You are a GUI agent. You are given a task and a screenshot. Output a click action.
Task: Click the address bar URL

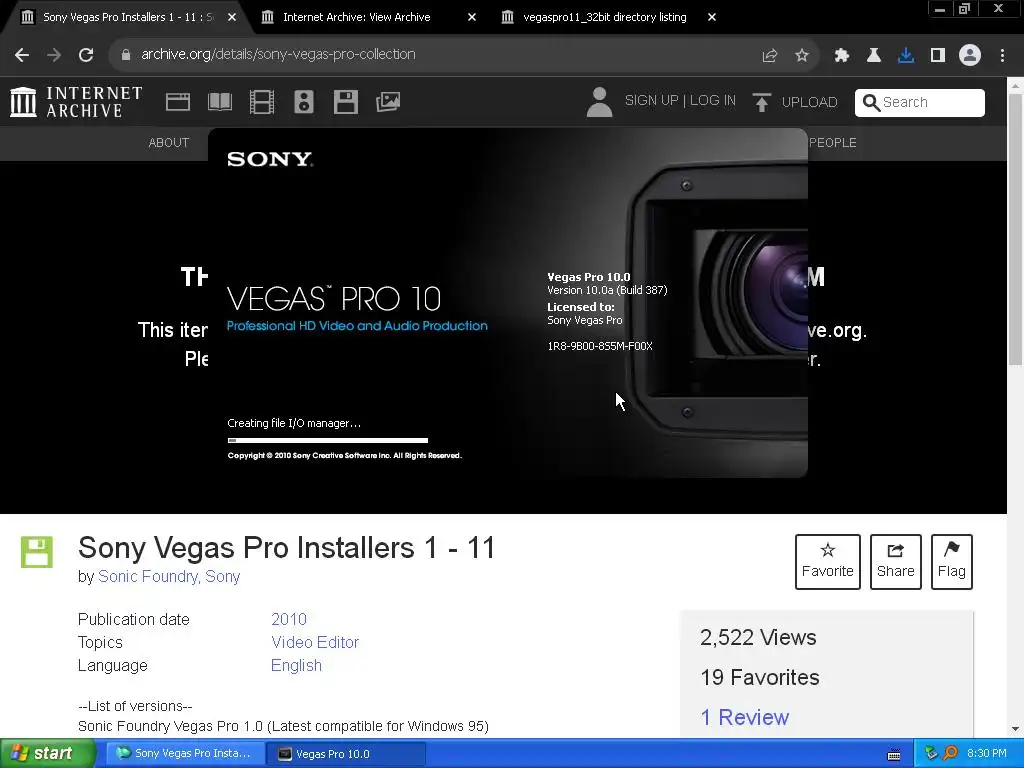coord(278,54)
